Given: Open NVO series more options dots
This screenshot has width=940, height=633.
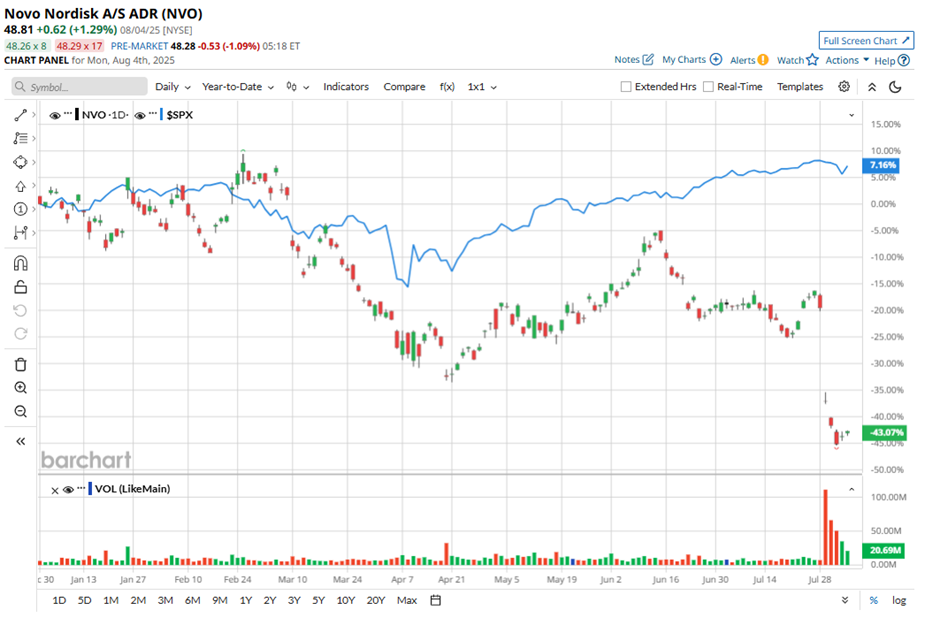Looking at the screenshot, I should [x=68, y=114].
